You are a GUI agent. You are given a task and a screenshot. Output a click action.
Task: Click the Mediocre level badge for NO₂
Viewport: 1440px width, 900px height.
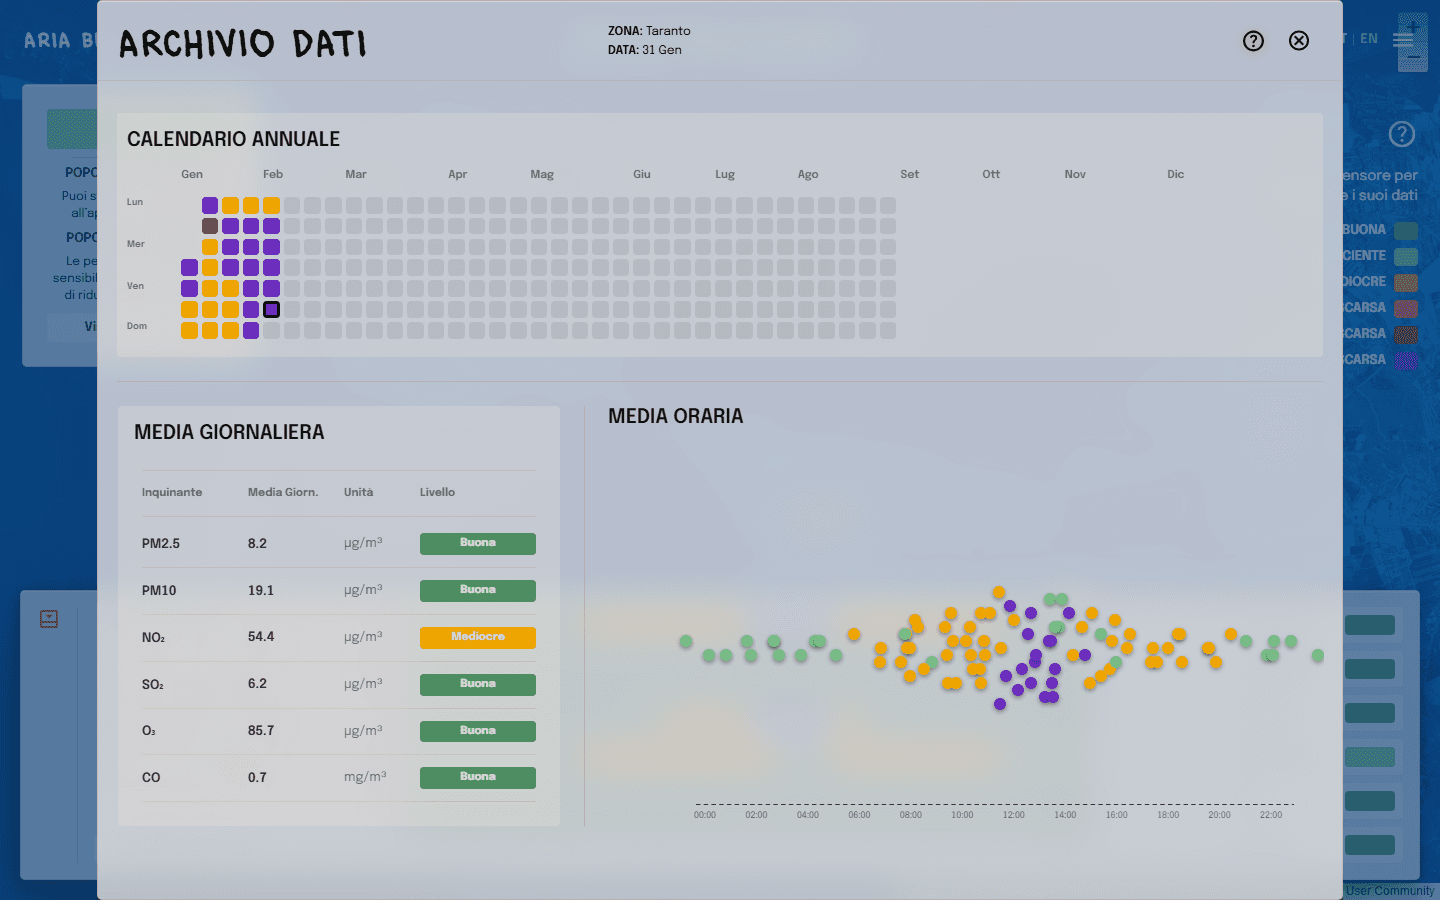(x=478, y=637)
